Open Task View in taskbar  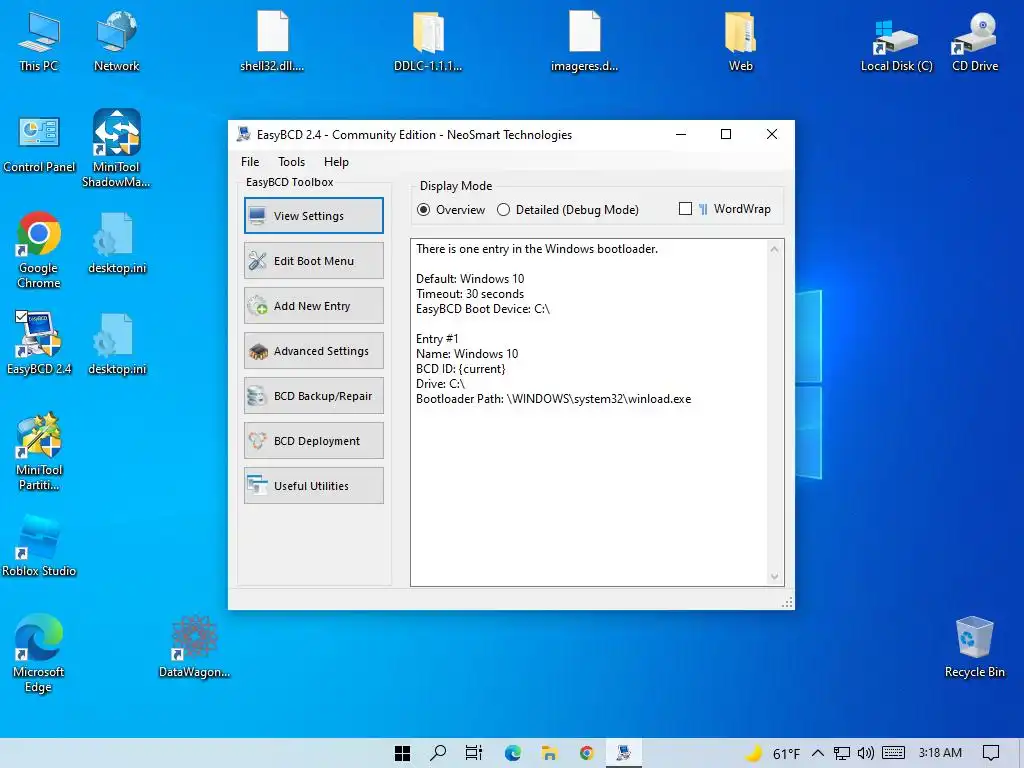tap(474, 753)
